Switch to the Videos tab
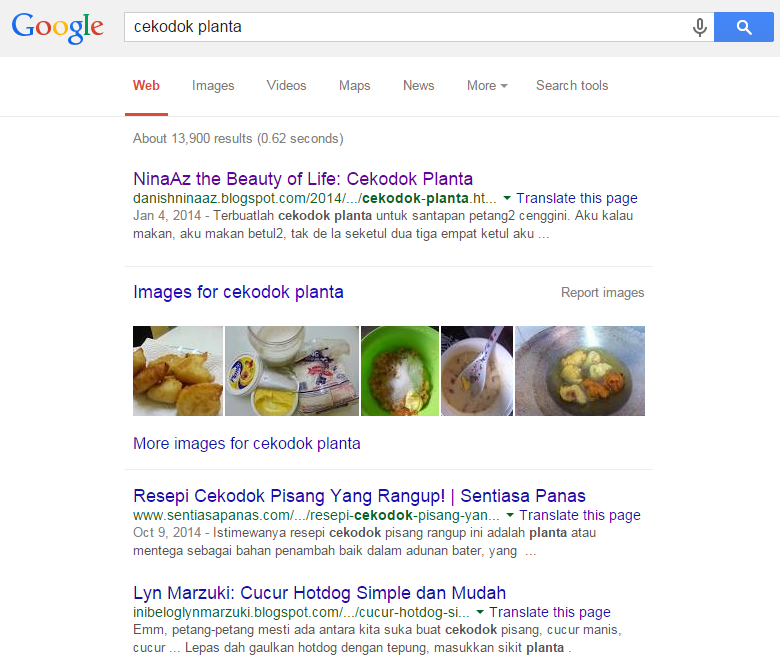This screenshot has height=657, width=780. [x=286, y=86]
